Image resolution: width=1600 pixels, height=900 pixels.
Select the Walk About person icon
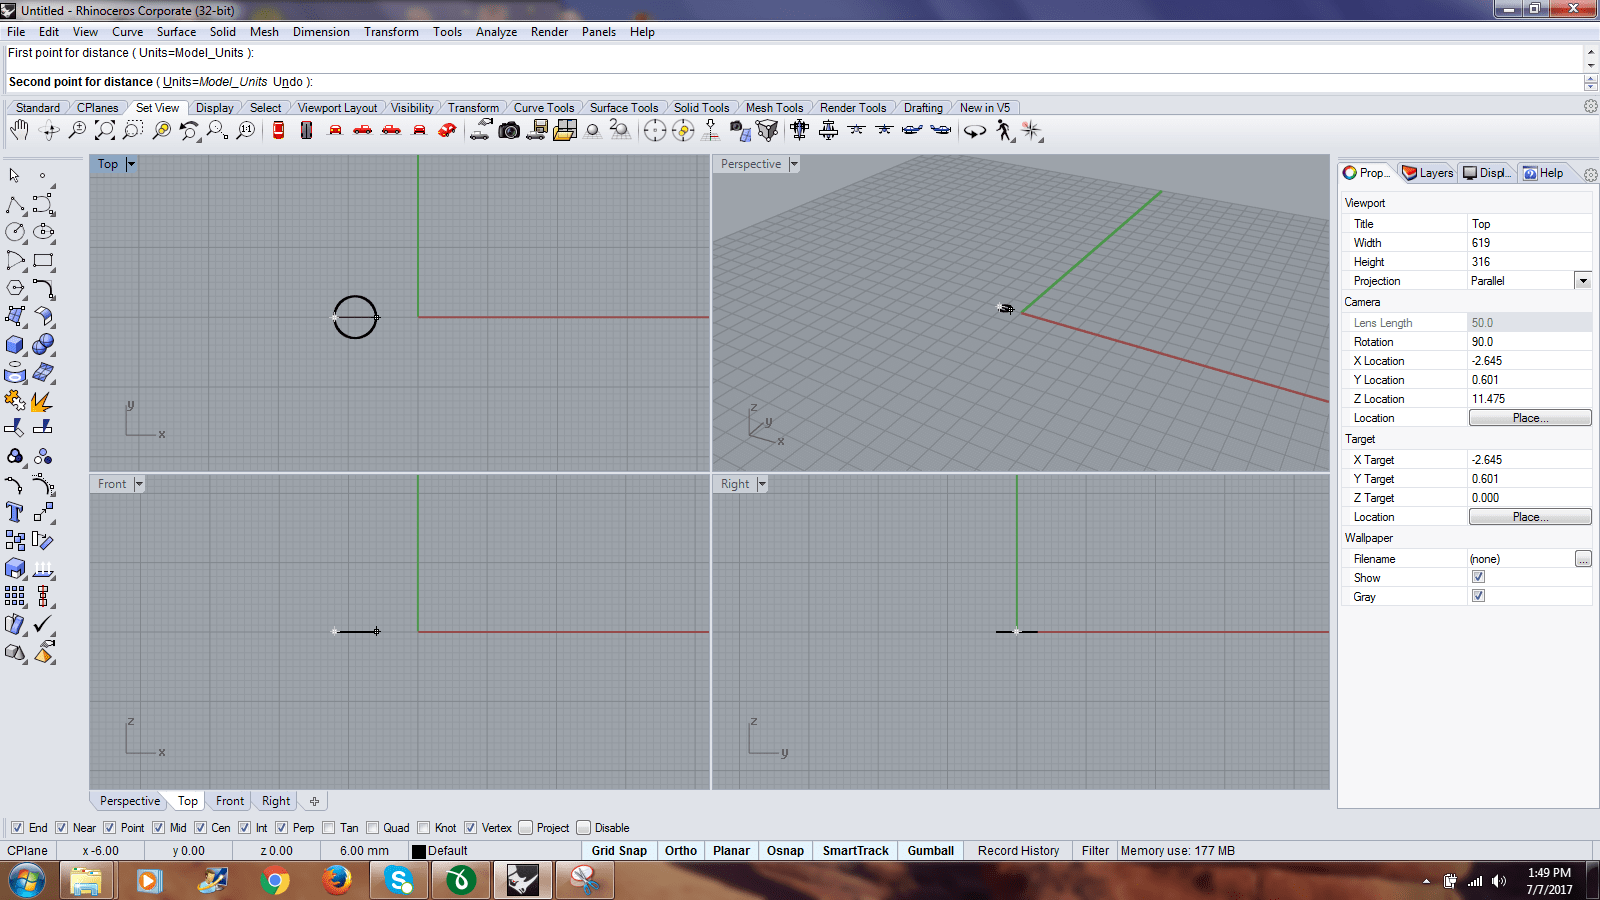(1004, 130)
